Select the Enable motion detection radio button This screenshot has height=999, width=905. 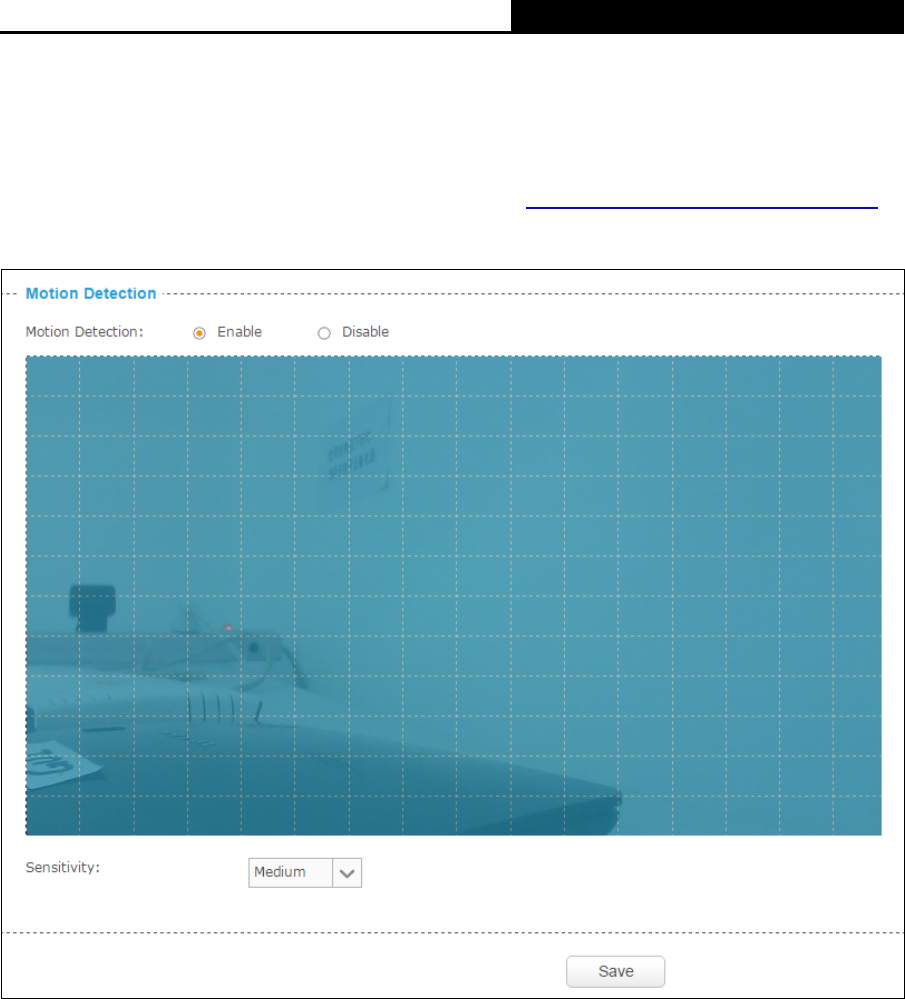pyautogui.click(x=199, y=333)
